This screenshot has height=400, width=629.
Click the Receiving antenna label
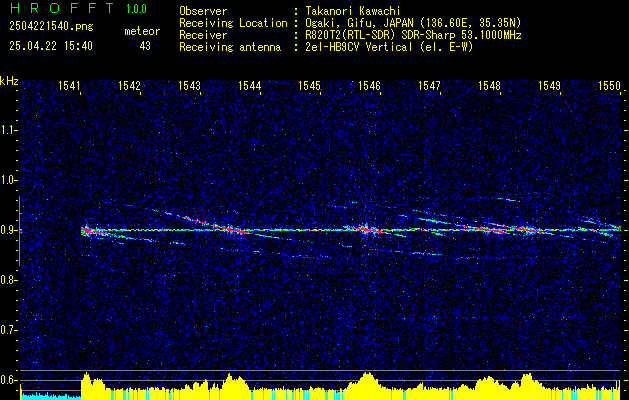(230, 47)
